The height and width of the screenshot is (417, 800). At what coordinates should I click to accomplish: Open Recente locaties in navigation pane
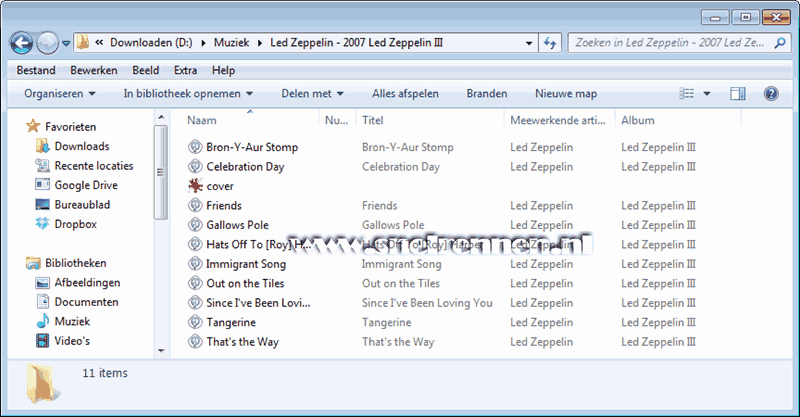click(x=94, y=166)
